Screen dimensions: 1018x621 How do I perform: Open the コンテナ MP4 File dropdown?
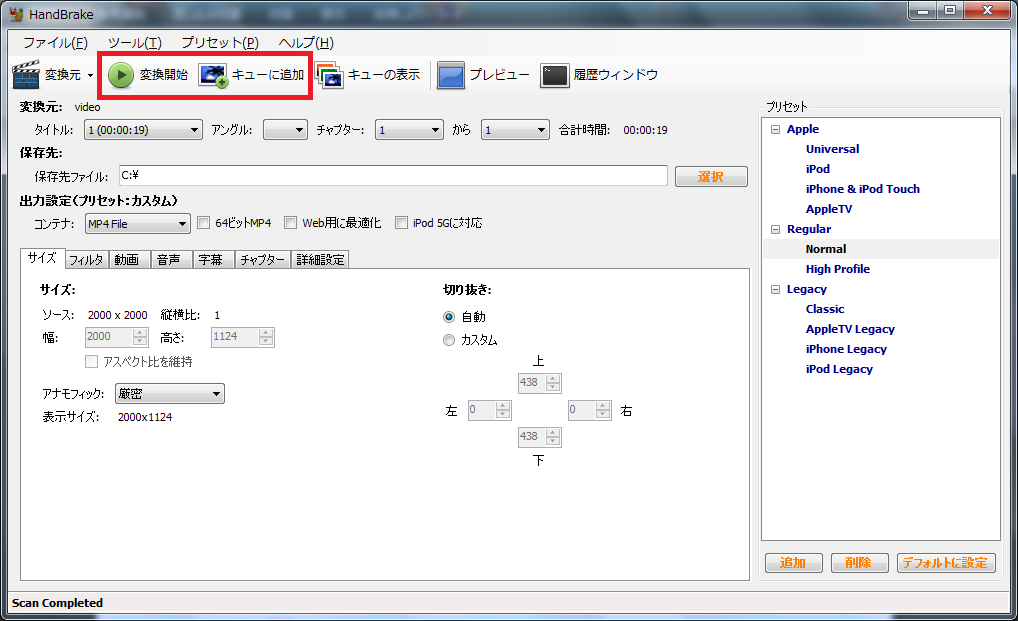point(138,224)
